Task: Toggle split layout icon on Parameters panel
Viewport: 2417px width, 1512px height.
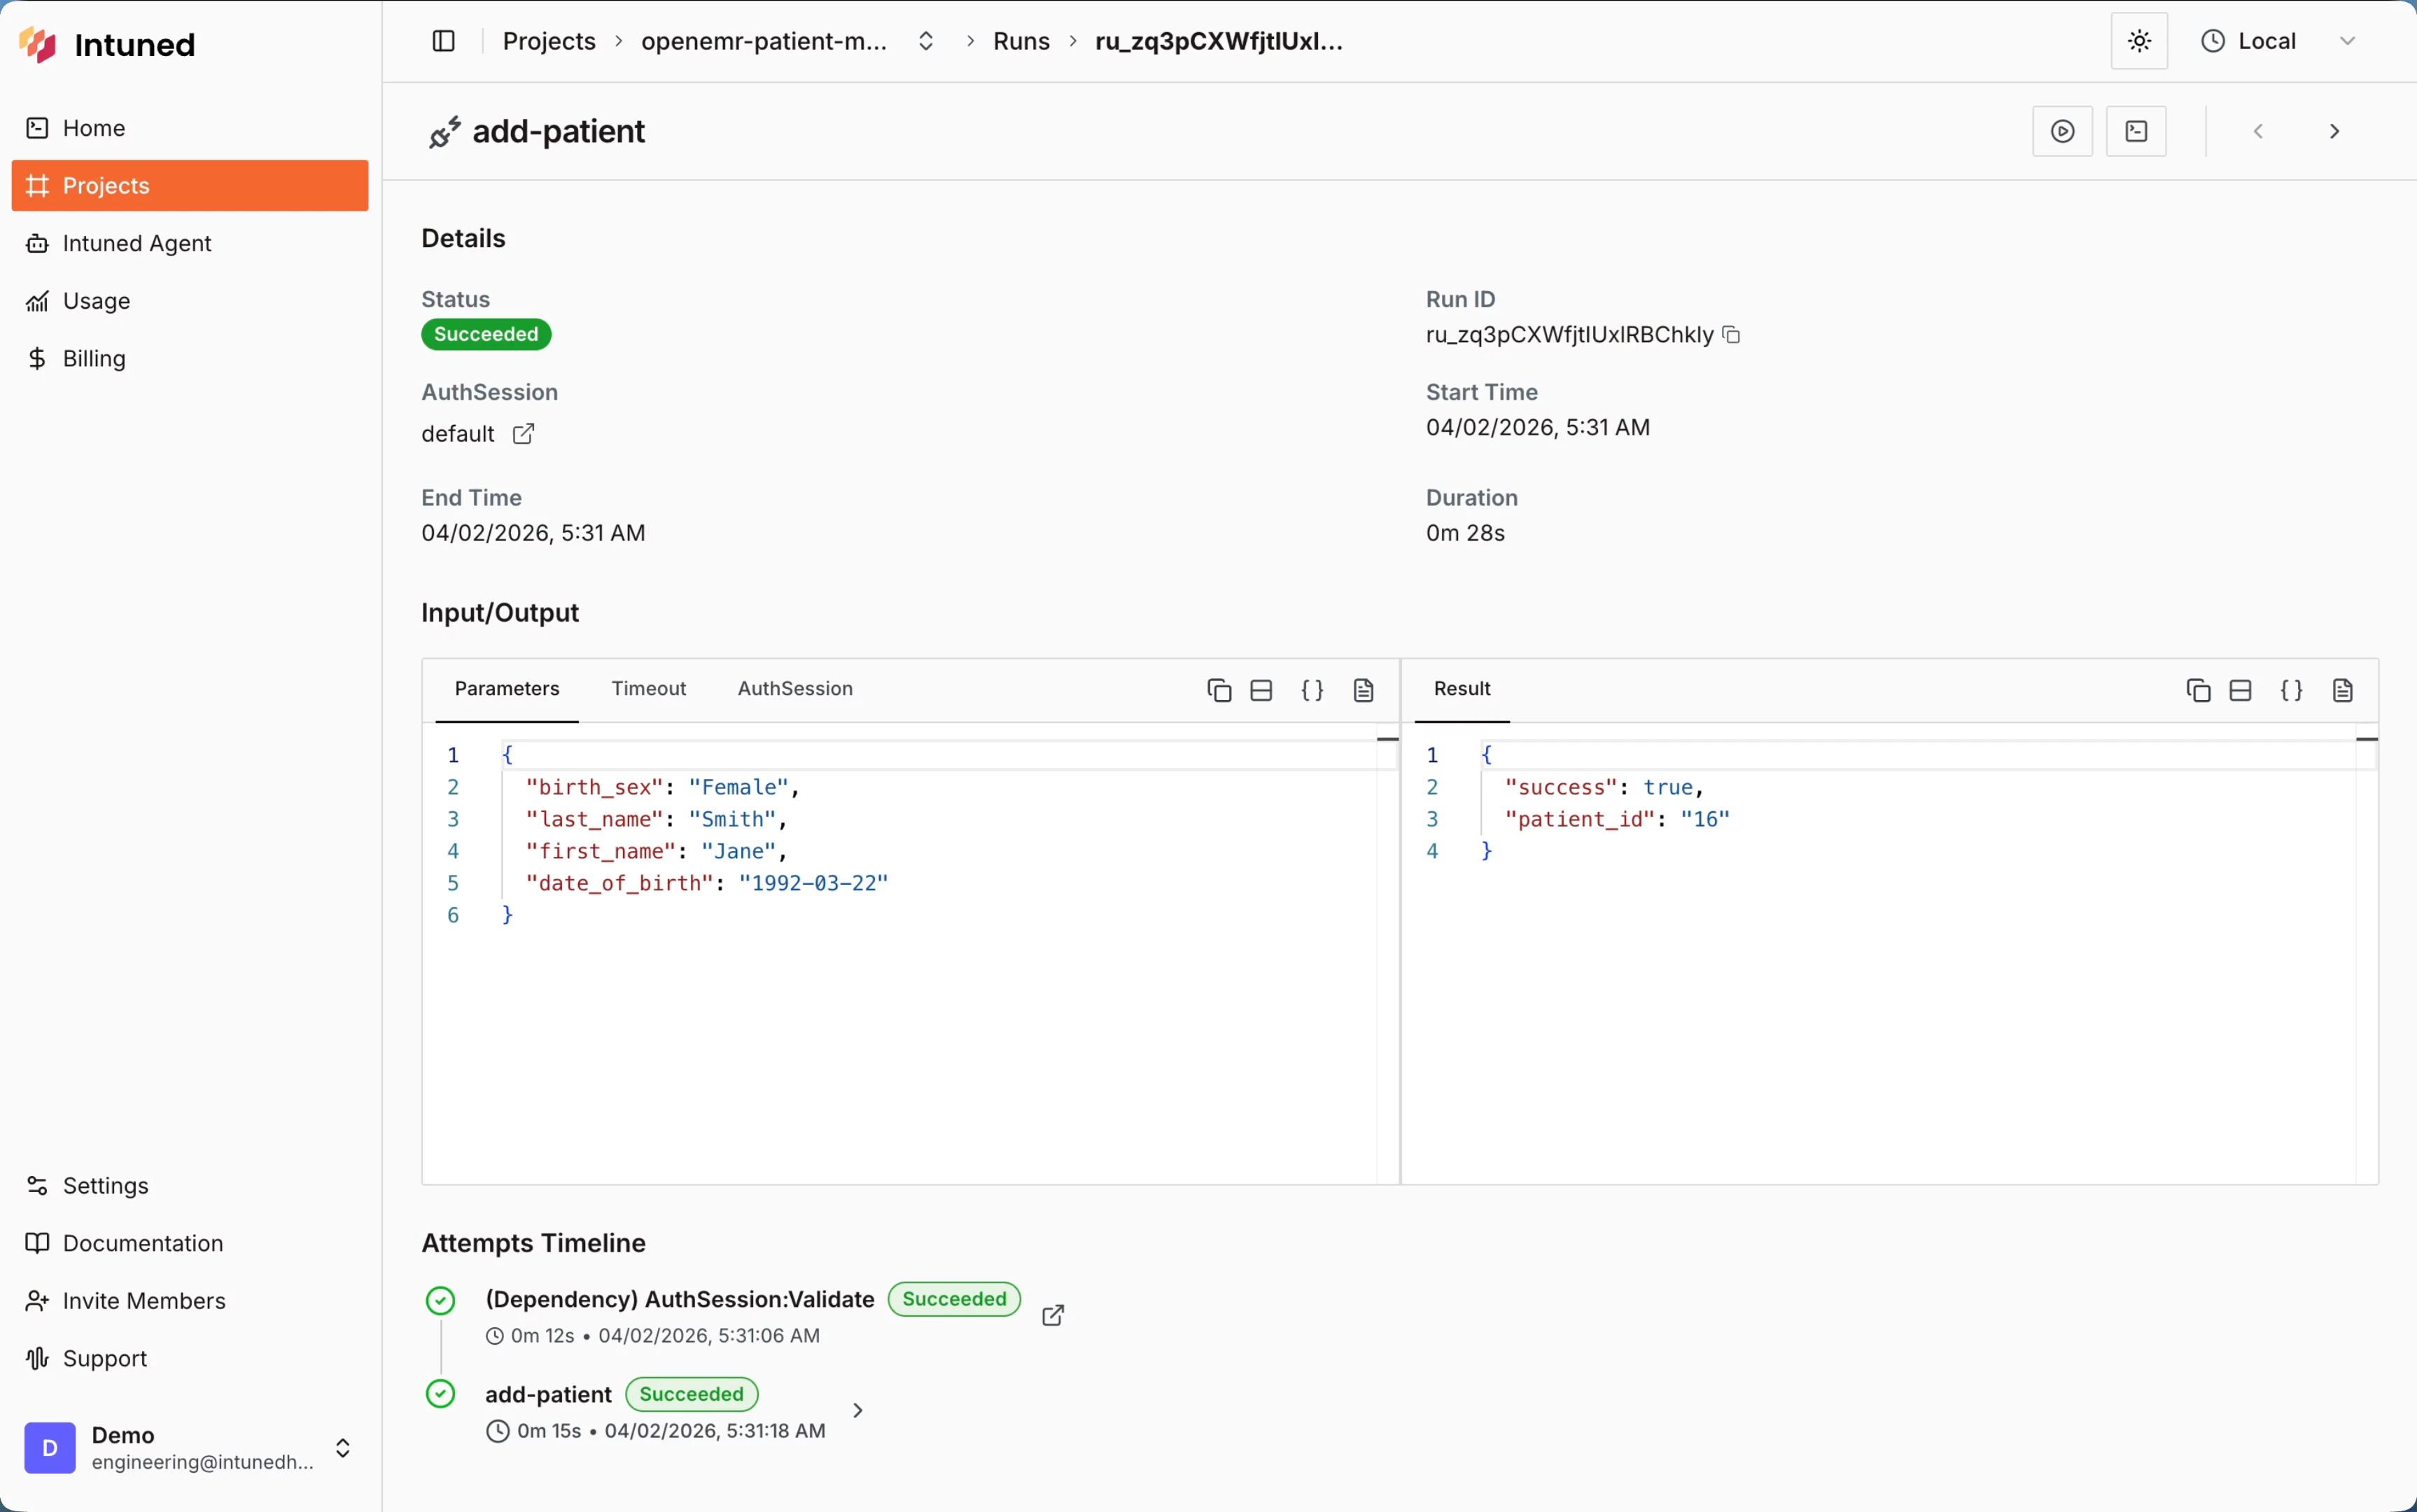Action: click(1260, 690)
